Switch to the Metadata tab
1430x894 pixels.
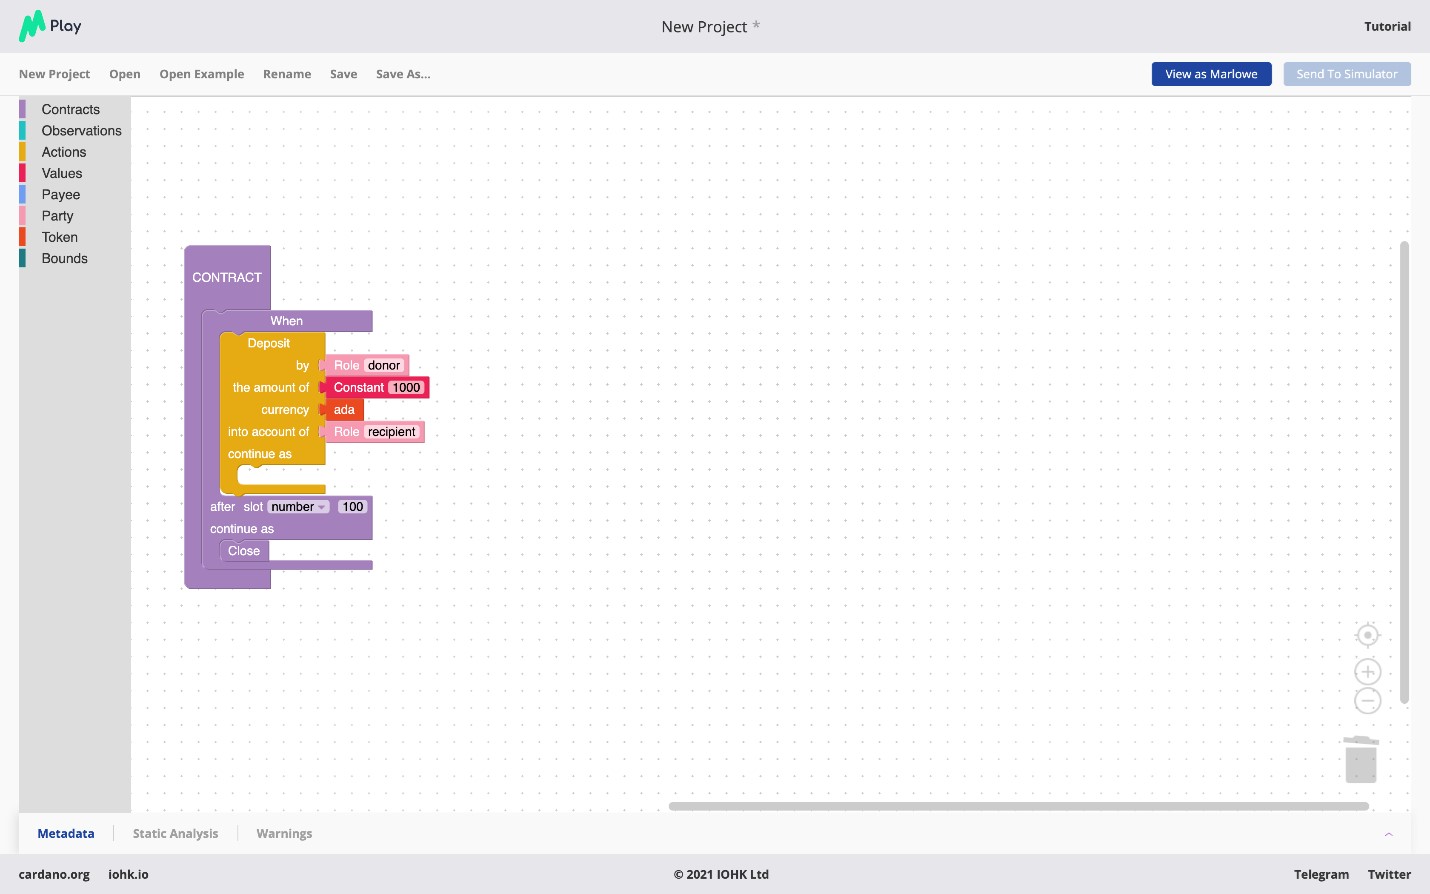tap(66, 833)
